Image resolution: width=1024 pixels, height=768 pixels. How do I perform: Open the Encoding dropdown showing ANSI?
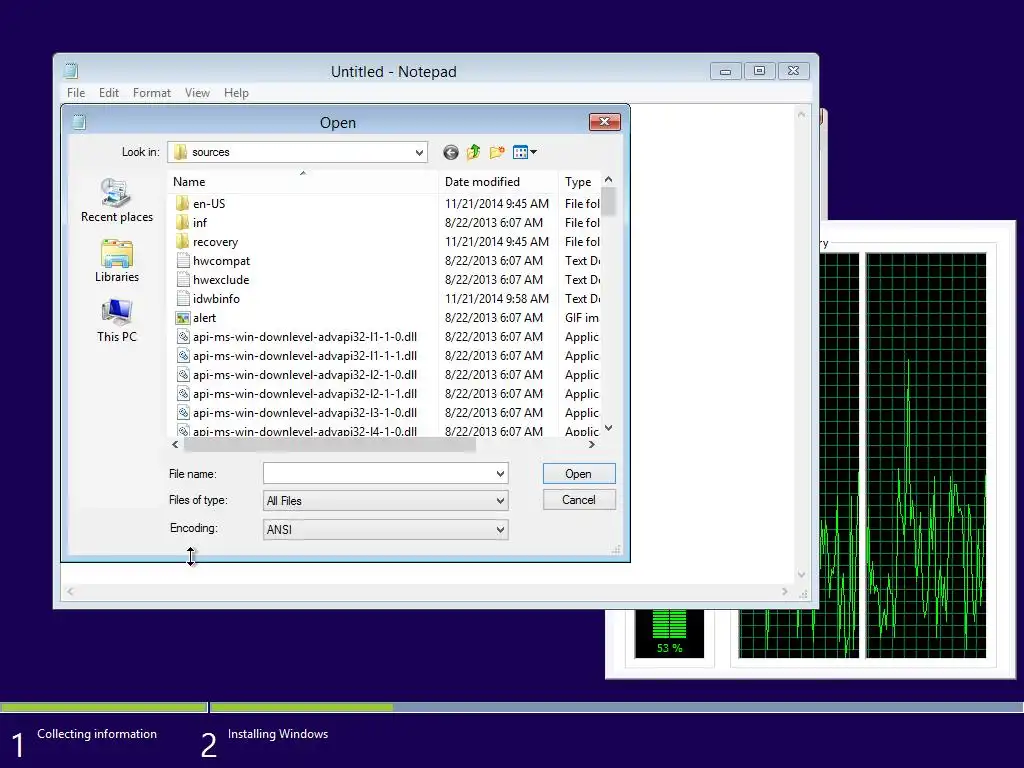[x=385, y=530]
